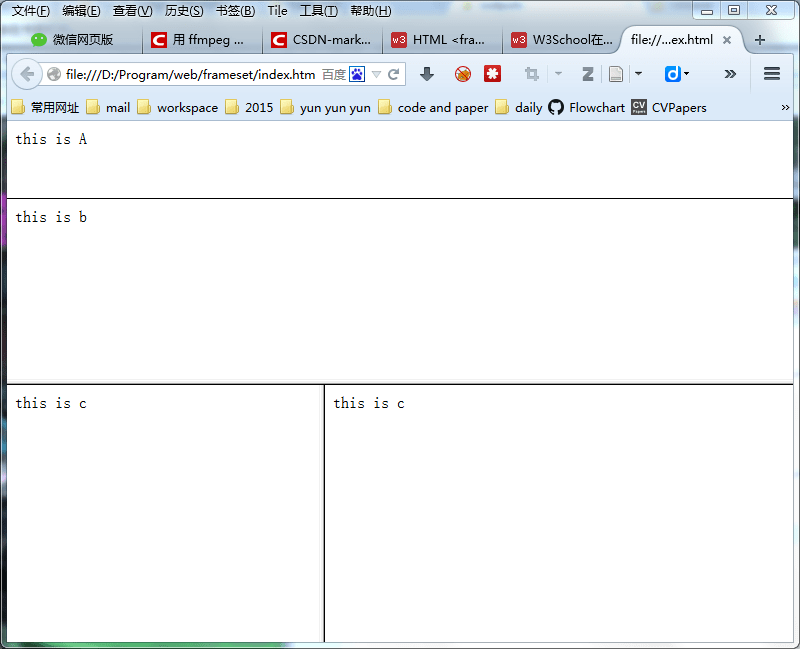Click the page document icon in toolbar
The width and height of the screenshot is (800, 649).
click(614, 74)
